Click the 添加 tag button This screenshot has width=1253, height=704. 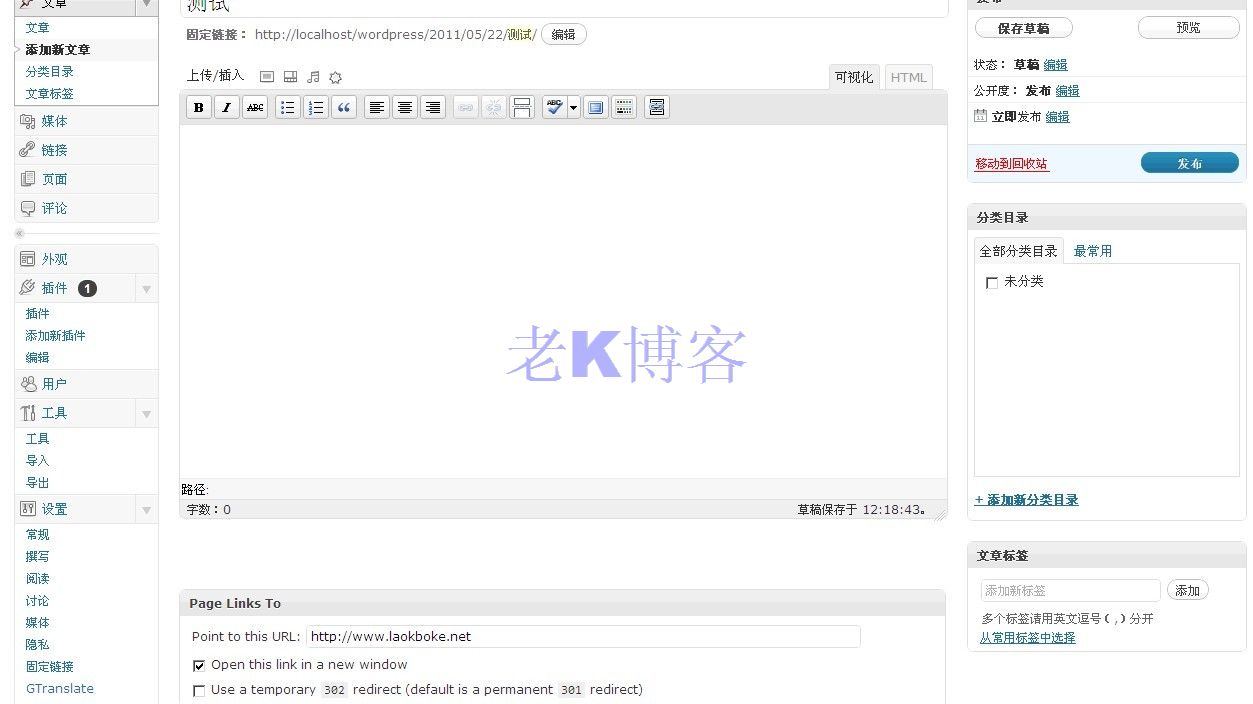(x=1187, y=591)
